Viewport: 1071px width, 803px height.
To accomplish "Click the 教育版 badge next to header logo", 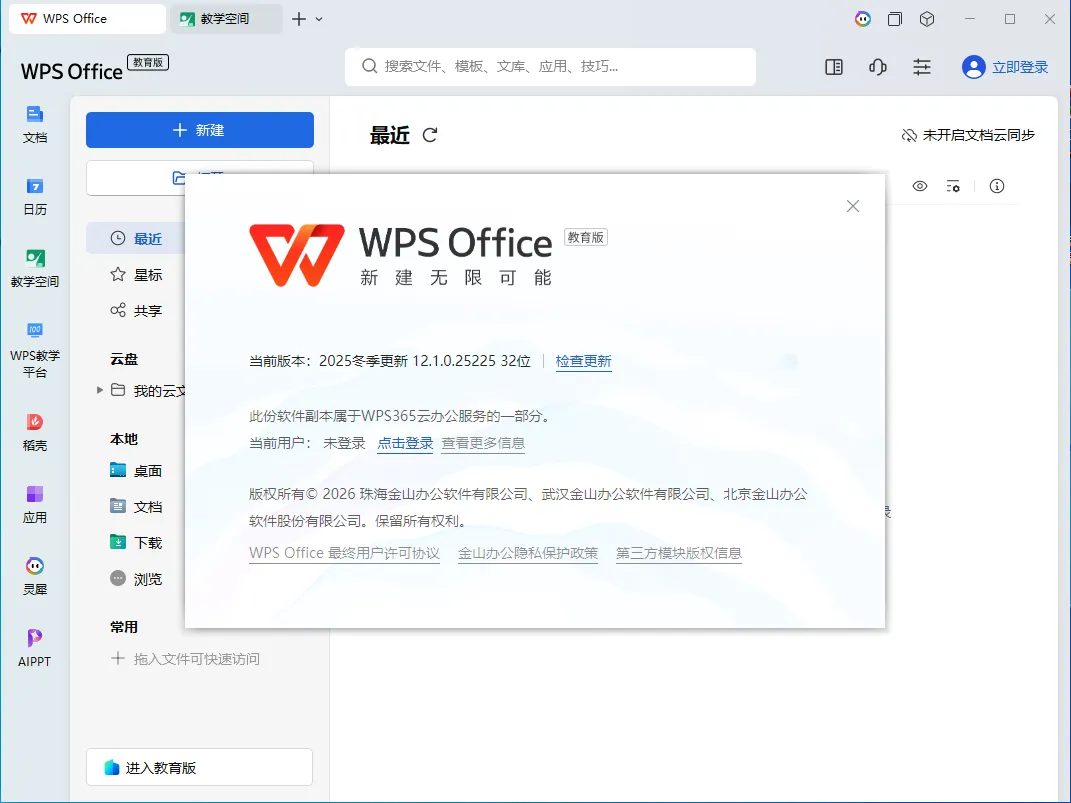I will [148, 63].
